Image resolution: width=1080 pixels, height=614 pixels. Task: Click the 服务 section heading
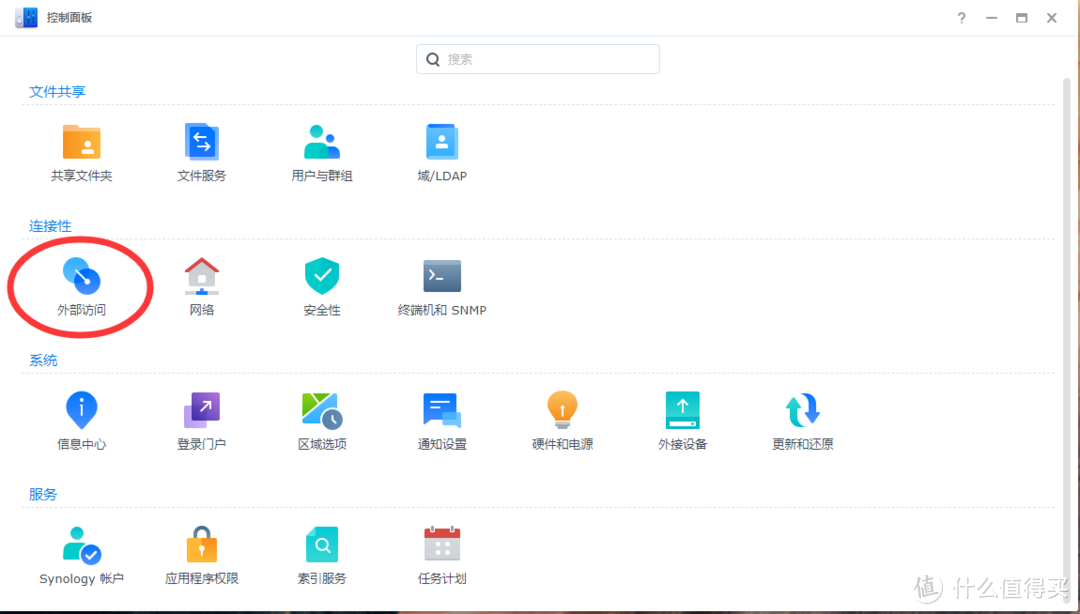(43, 494)
